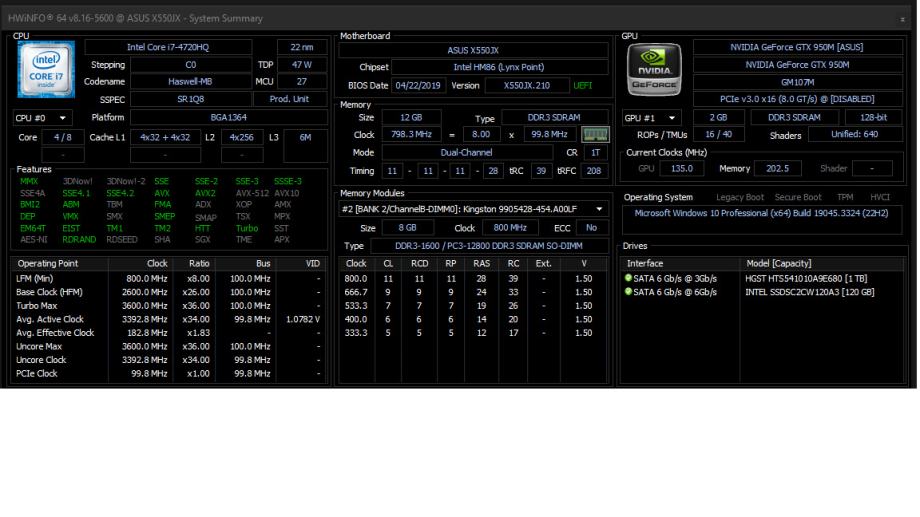Click the 333.3 memory timing row
The image size is (920, 517).
(x=473, y=333)
